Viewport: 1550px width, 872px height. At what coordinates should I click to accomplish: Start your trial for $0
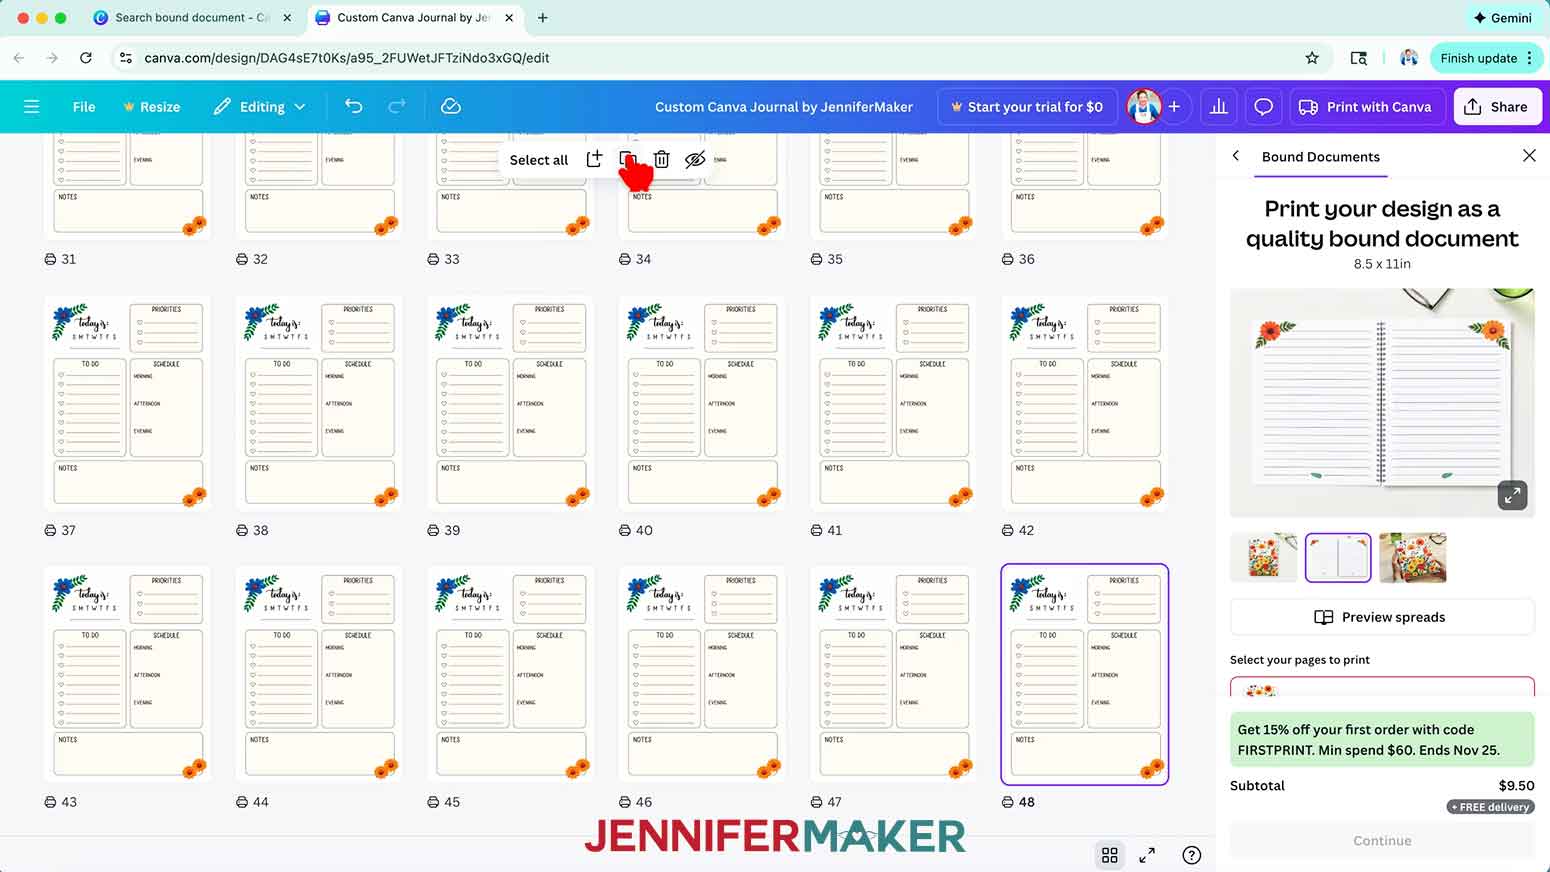point(1027,107)
